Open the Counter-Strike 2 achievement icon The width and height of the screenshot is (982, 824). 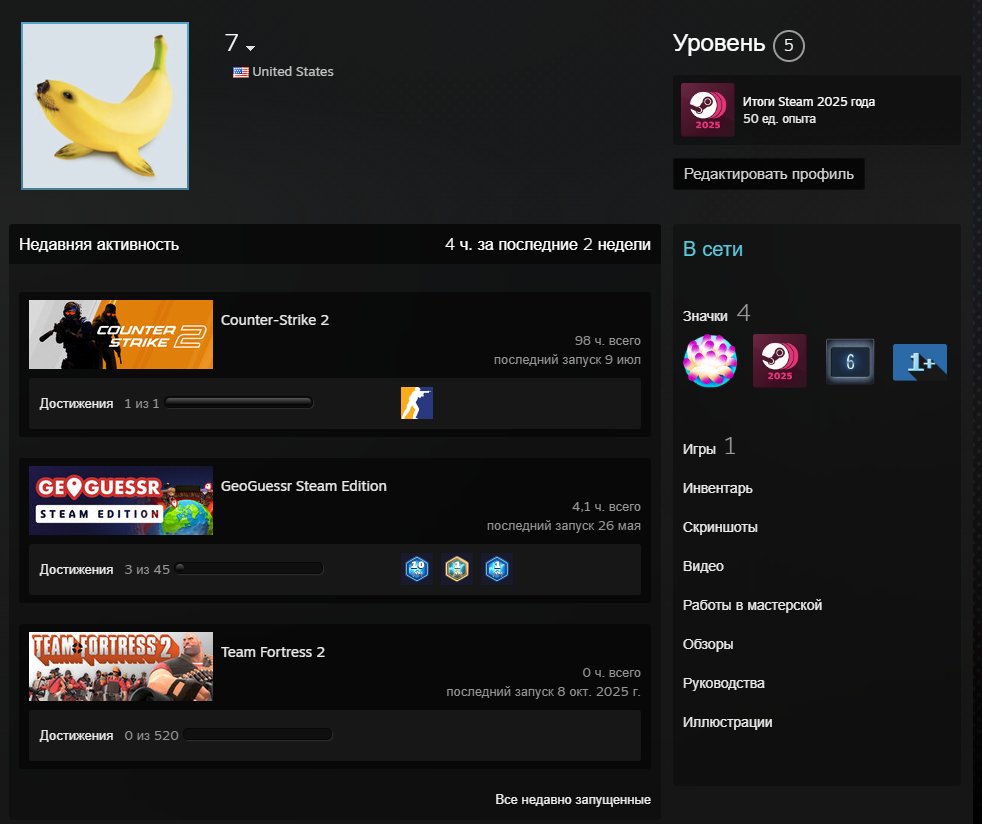click(x=416, y=403)
